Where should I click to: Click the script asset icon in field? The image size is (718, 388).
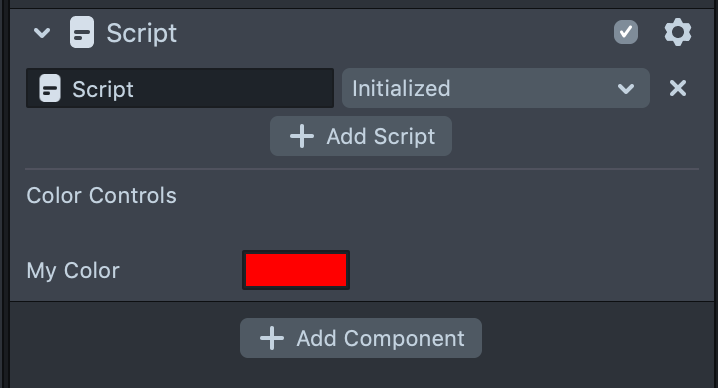click(50, 88)
